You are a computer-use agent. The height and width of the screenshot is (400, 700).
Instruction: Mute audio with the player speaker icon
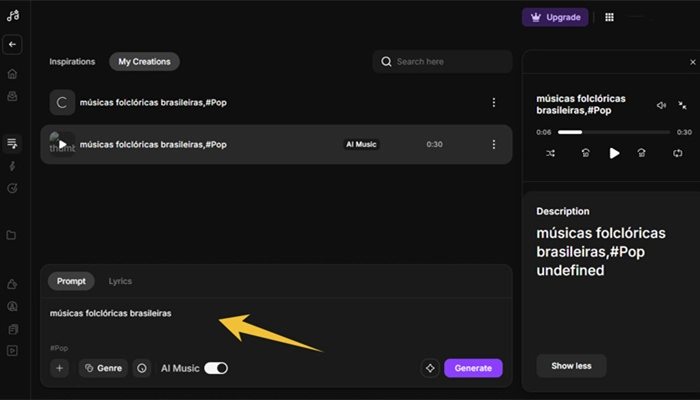point(661,105)
